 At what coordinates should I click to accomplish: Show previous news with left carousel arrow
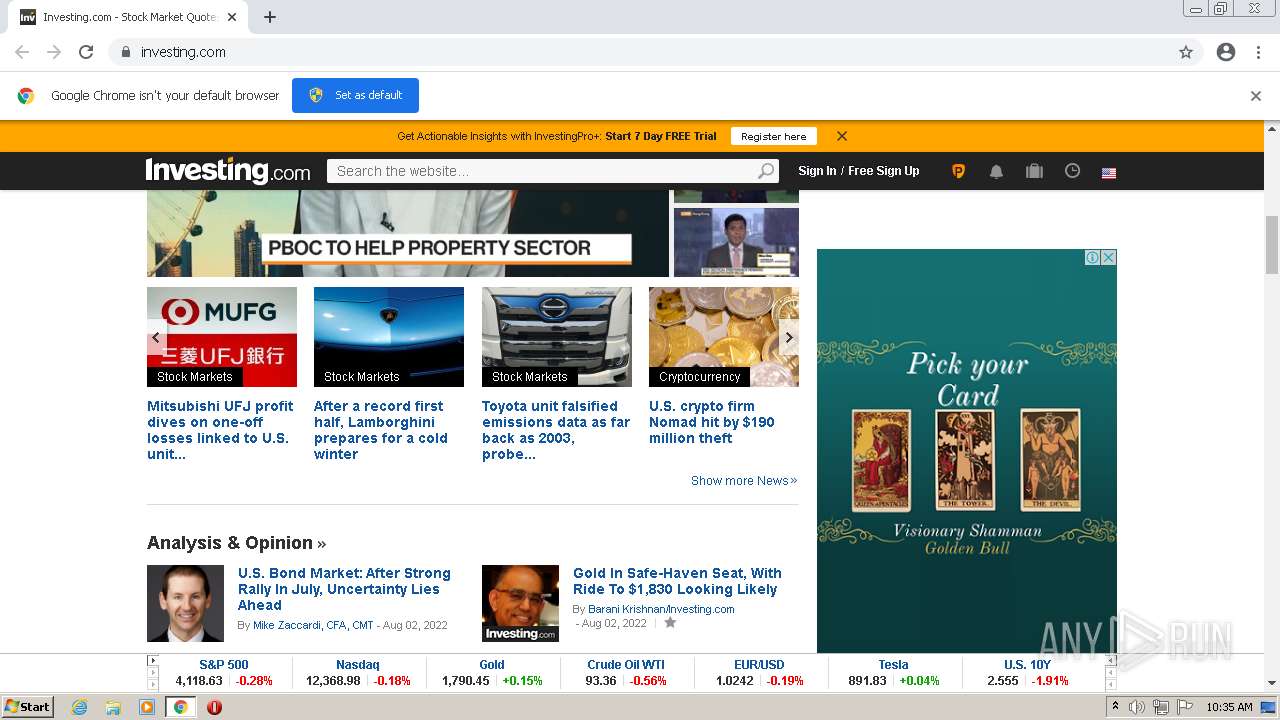pos(156,338)
